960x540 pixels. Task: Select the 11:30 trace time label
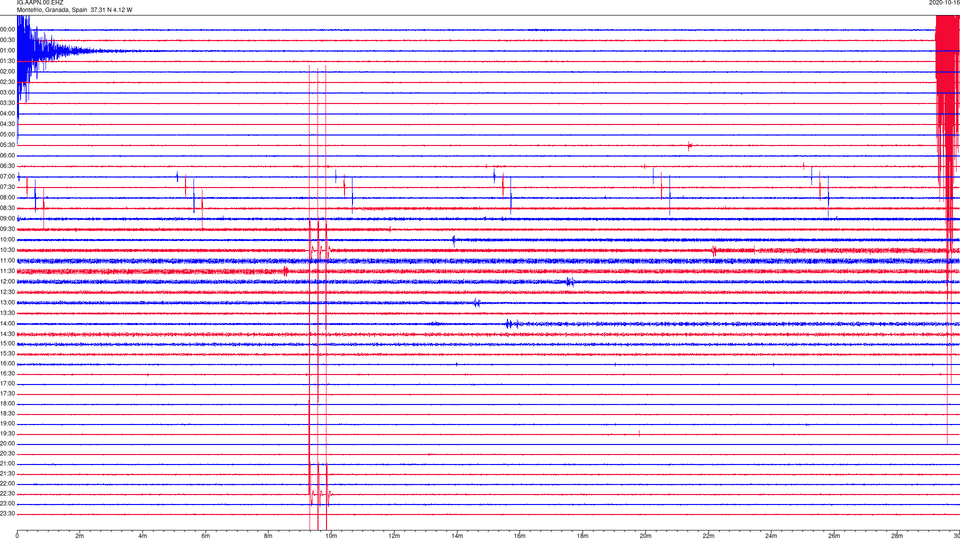pos(8,271)
